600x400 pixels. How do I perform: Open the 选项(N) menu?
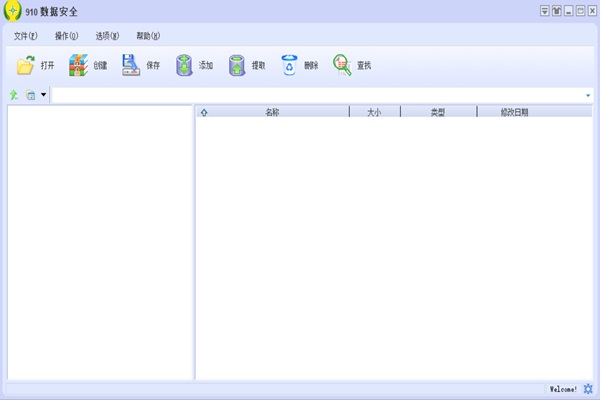click(x=107, y=36)
